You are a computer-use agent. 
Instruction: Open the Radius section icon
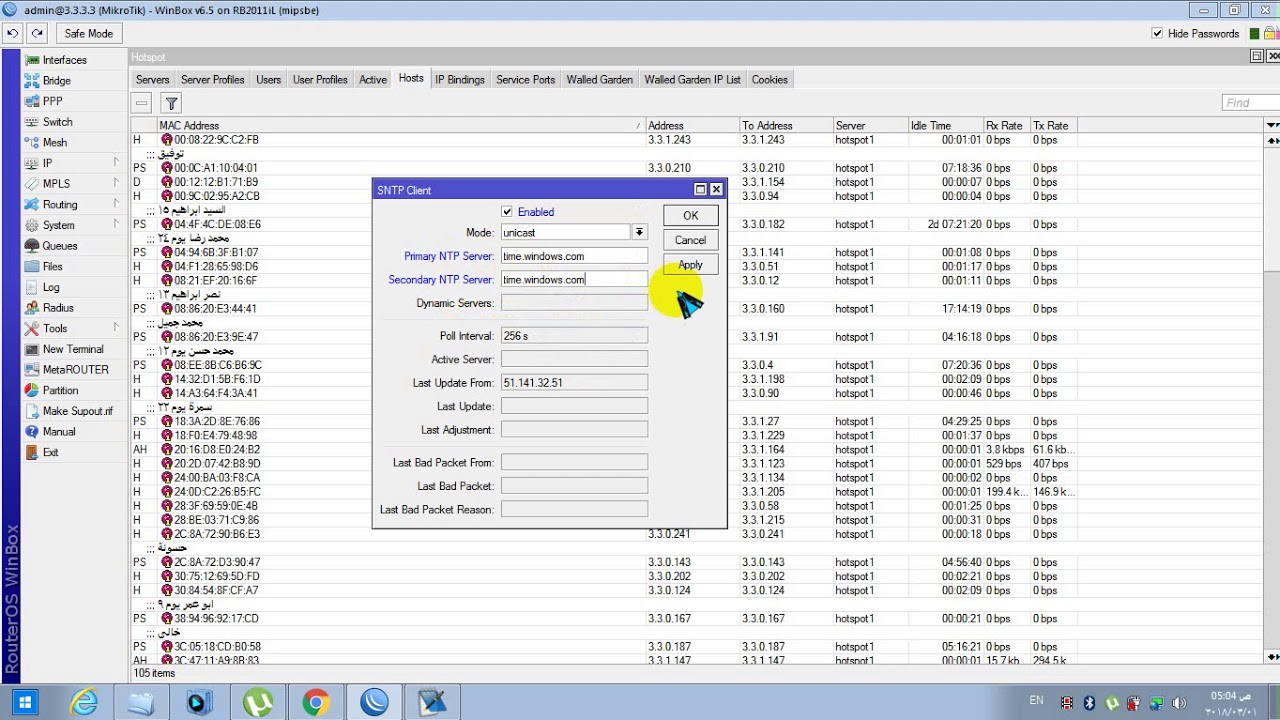[x=33, y=308]
